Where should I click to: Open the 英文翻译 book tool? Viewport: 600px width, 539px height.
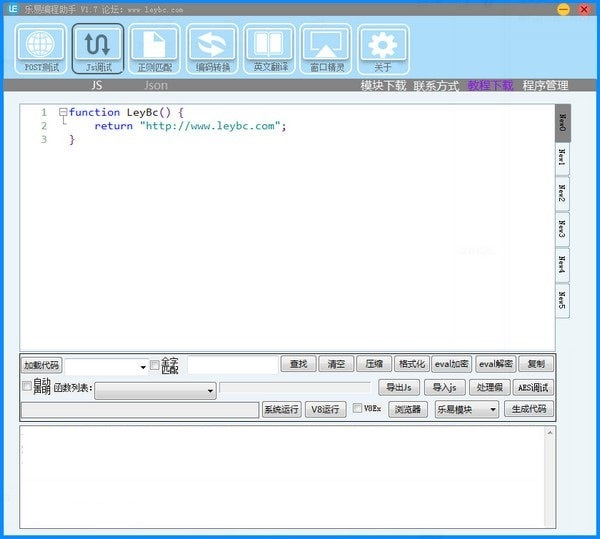pos(269,49)
